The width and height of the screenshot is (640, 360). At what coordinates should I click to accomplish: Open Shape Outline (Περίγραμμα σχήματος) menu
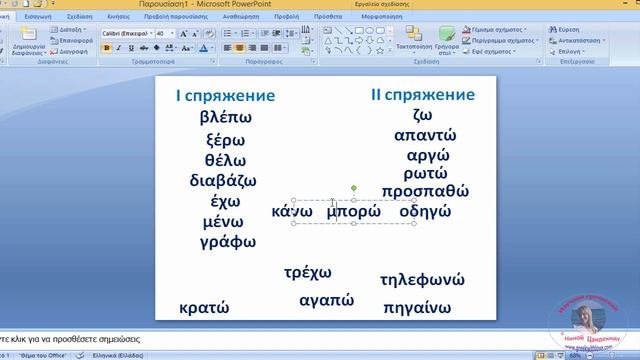pos(500,41)
